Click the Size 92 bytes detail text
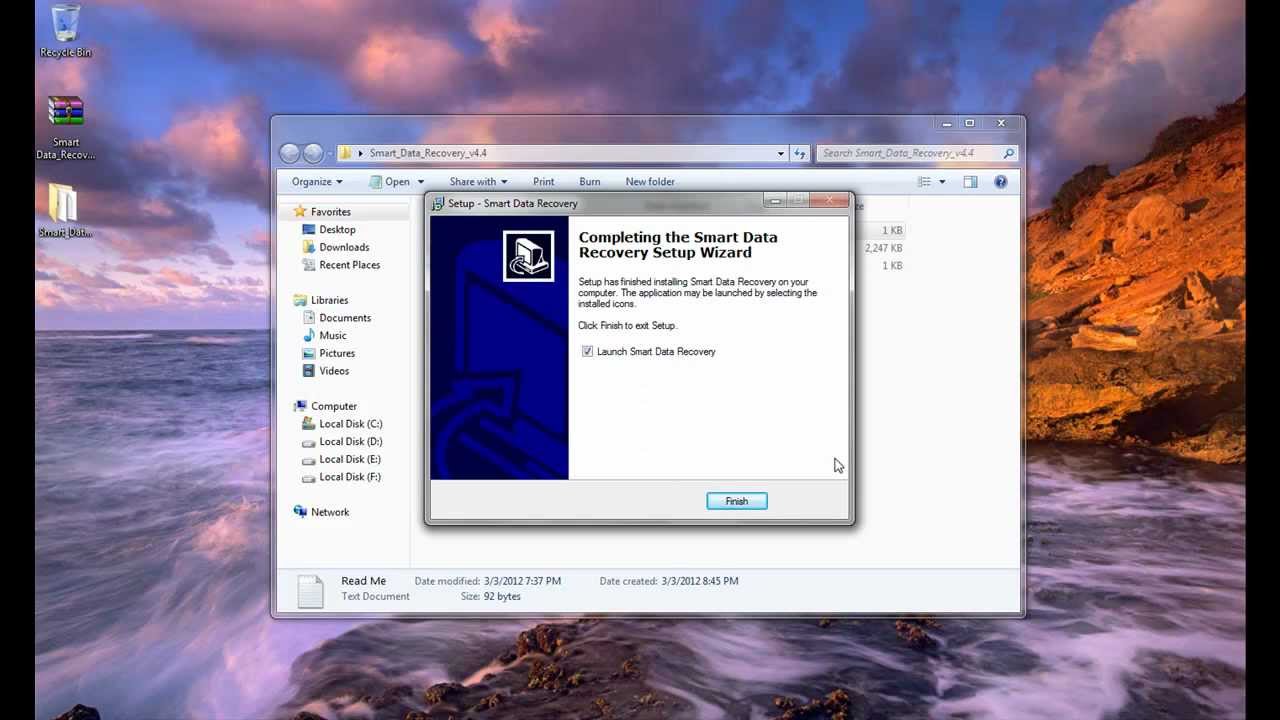1280x720 pixels. pyautogui.click(x=490, y=597)
